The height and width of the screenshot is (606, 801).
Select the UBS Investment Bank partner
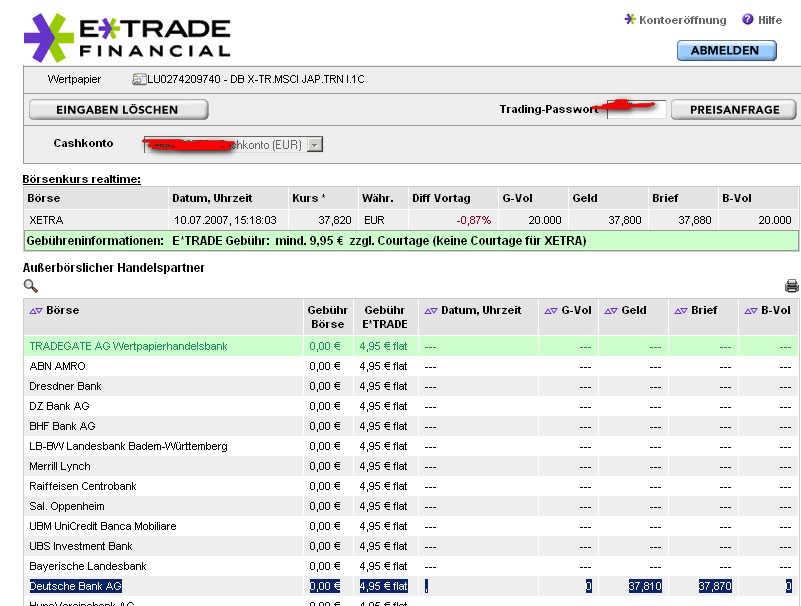[81, 546]
